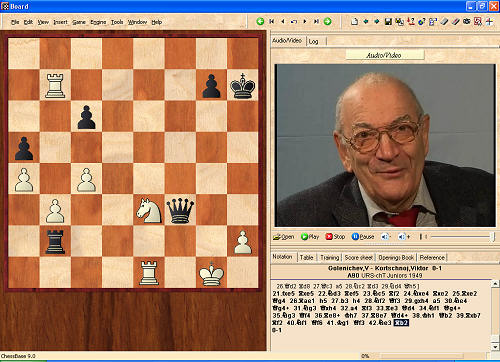Open the Edit menu
This screenshot has height=362, width=500.
[28, 22]
